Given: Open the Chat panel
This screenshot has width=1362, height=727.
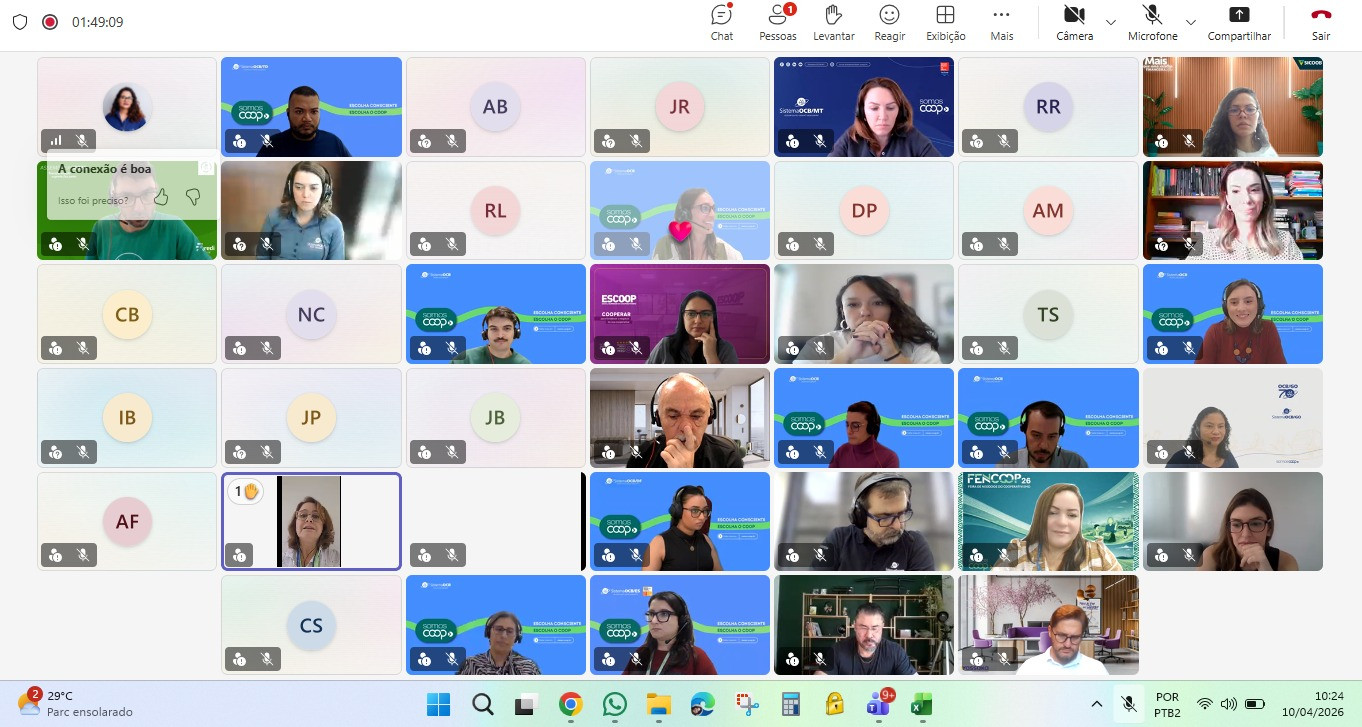Looking at the screenshot, I should [721, 23].
